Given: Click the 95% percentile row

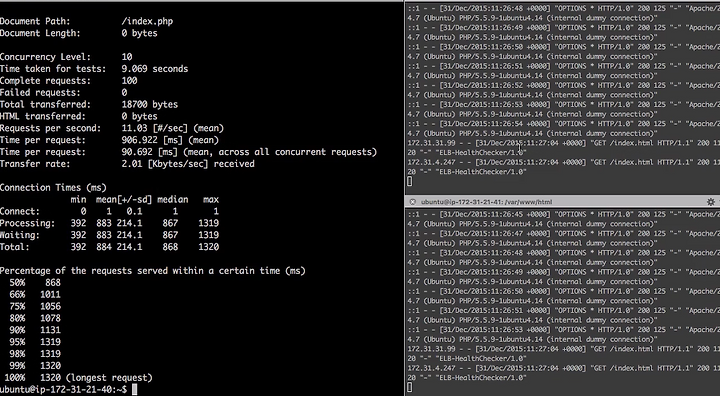Looking at the screenshot, I should (x=35, y=342).
